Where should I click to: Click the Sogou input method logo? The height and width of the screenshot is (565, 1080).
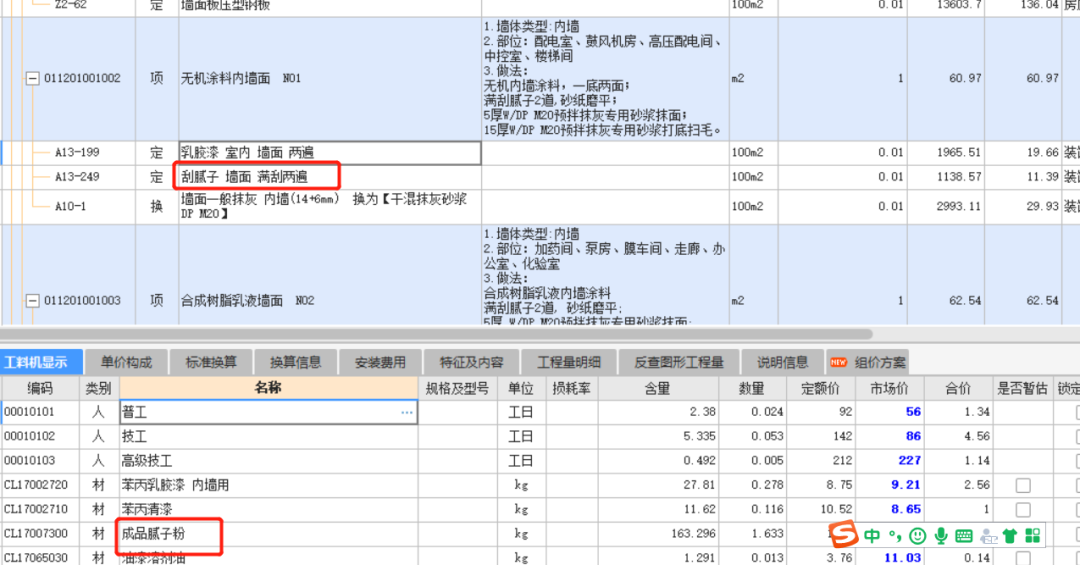point(845,535)
